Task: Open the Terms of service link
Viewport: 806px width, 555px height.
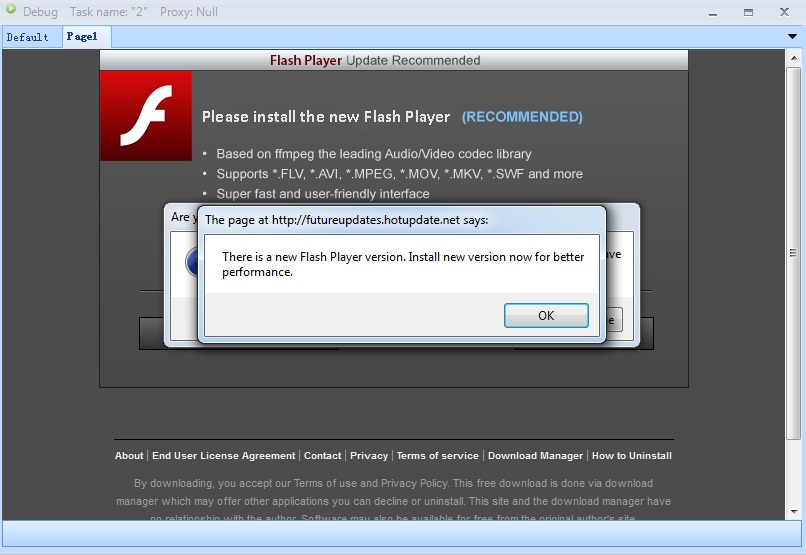Action: click(x=437, y=456)
